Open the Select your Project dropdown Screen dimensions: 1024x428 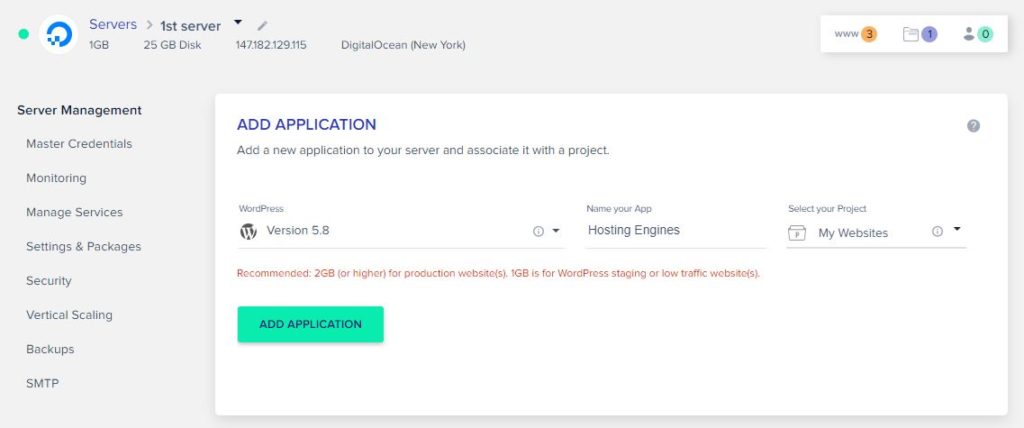coord(876,232)
